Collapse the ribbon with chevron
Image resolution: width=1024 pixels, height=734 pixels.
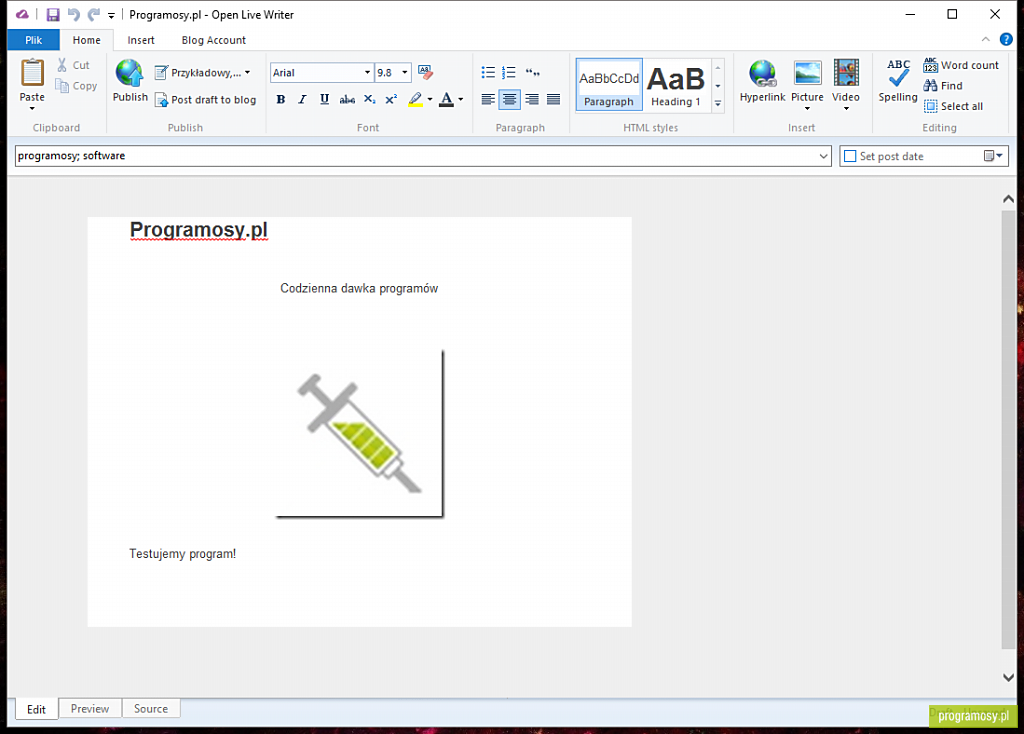point(985,40)
